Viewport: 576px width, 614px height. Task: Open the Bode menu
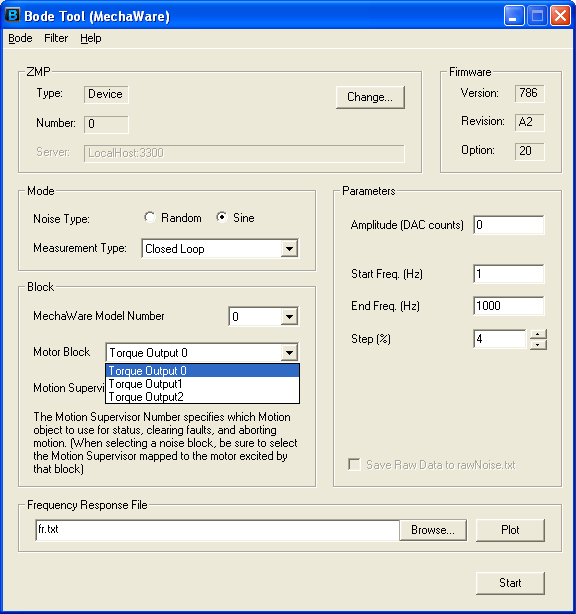coord(20,38)
